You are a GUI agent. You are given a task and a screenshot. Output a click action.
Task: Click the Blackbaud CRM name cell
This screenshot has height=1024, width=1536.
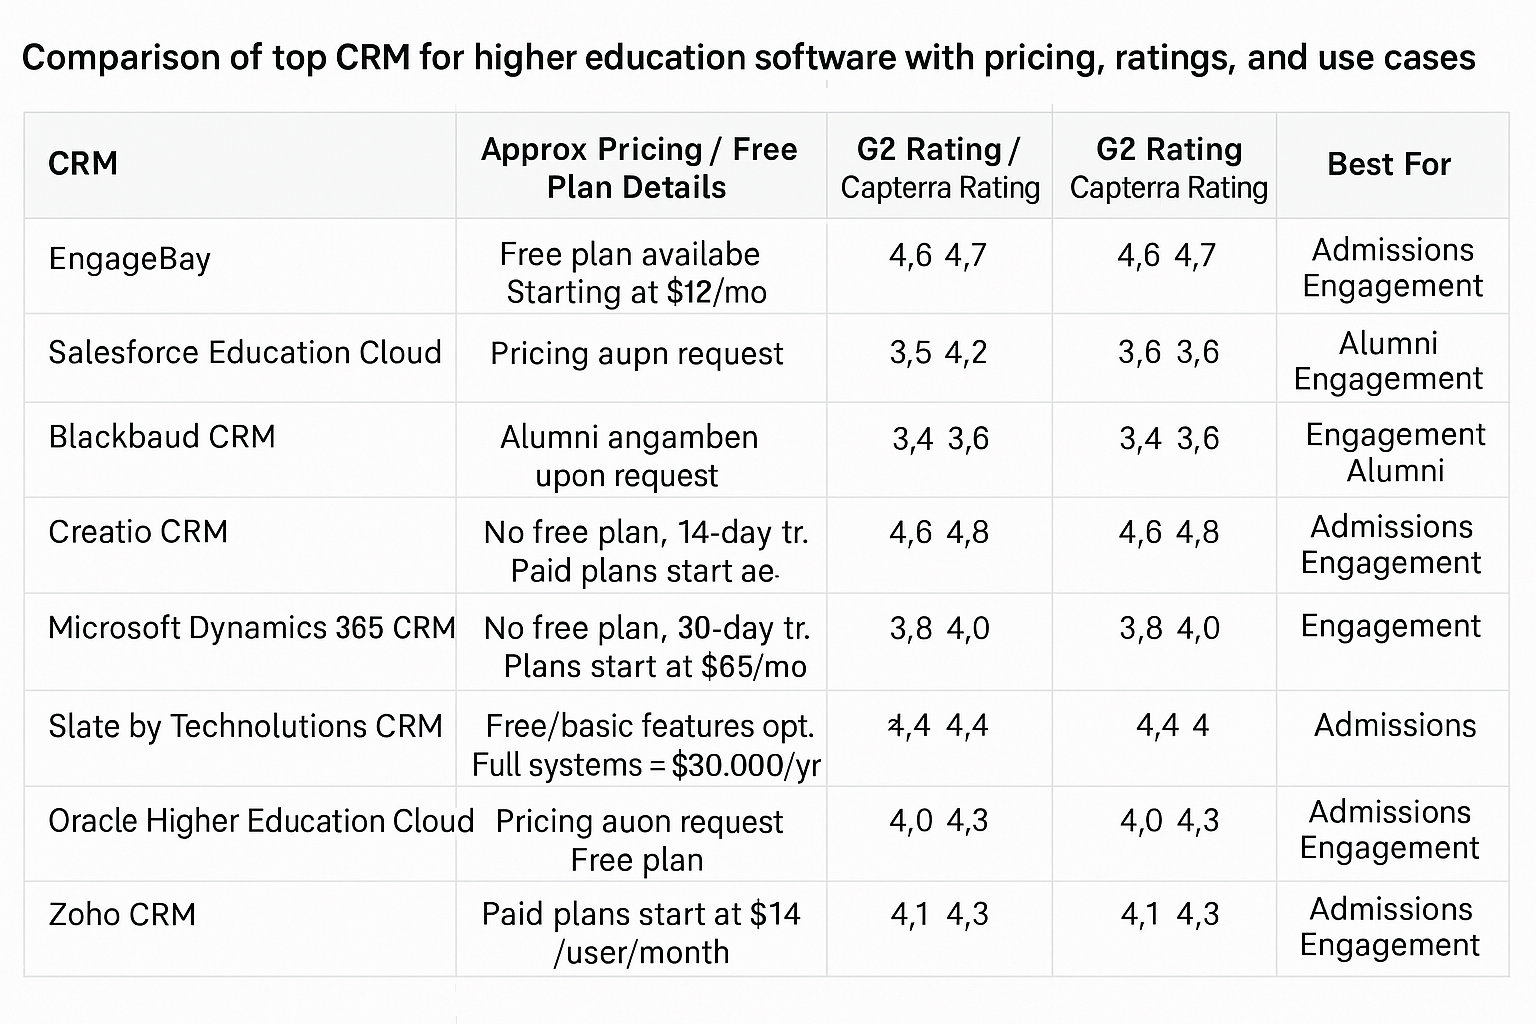pos(162,437)
